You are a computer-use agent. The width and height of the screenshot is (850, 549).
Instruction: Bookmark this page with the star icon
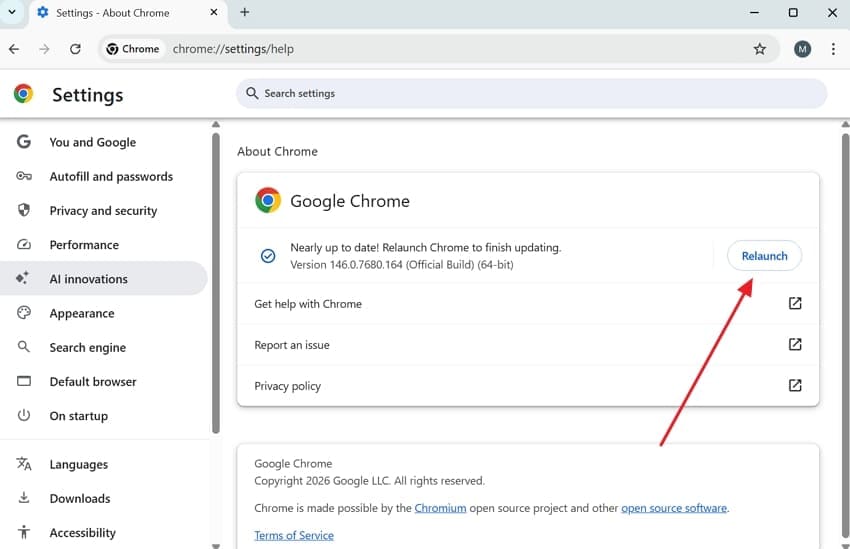point(759,49)
